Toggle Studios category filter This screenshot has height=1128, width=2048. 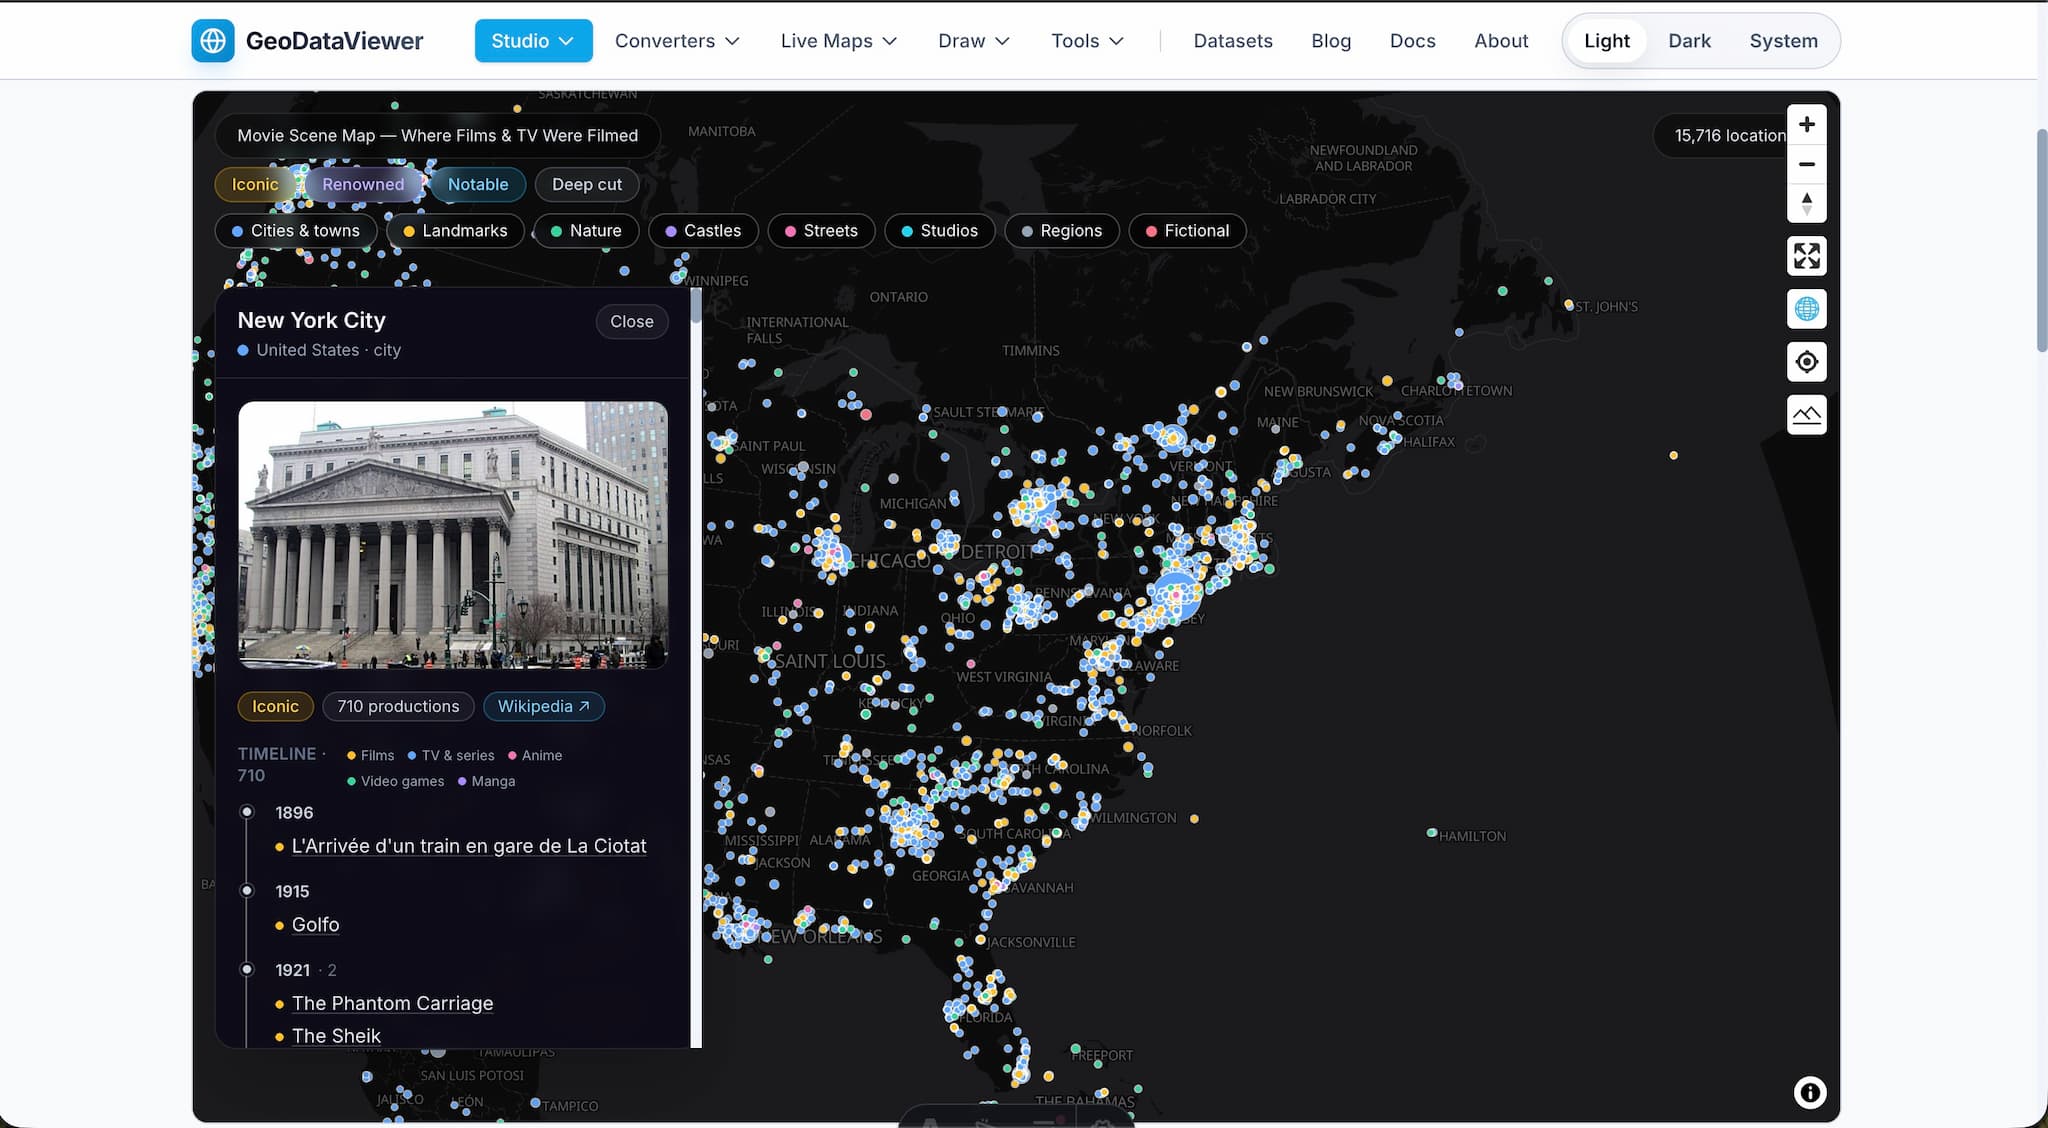[939, 231]
